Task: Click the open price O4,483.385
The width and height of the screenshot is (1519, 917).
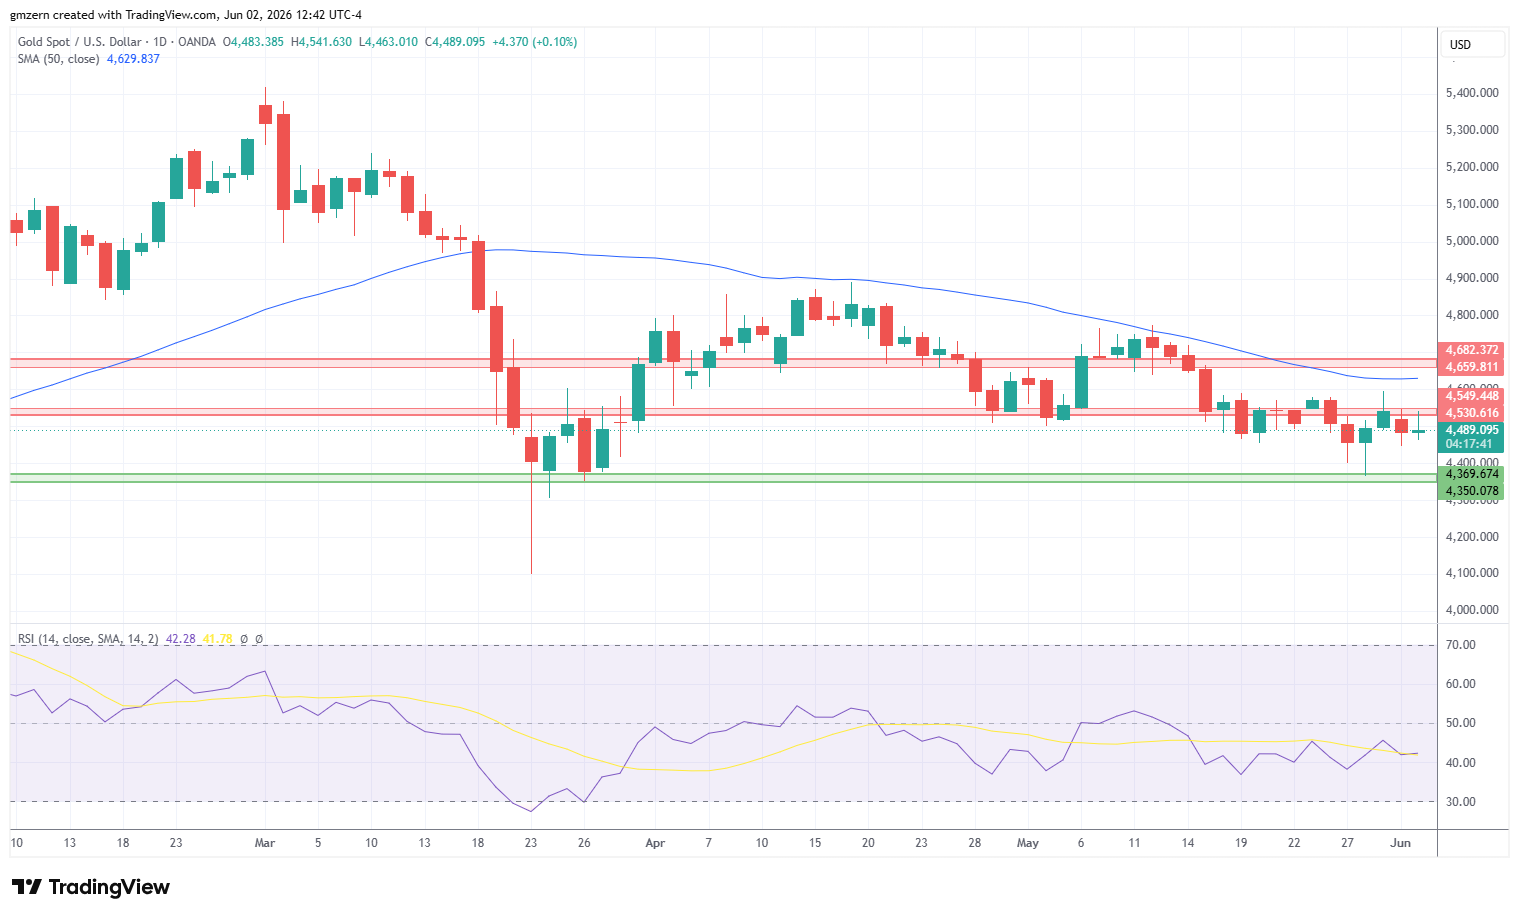Action: point(253,42)
